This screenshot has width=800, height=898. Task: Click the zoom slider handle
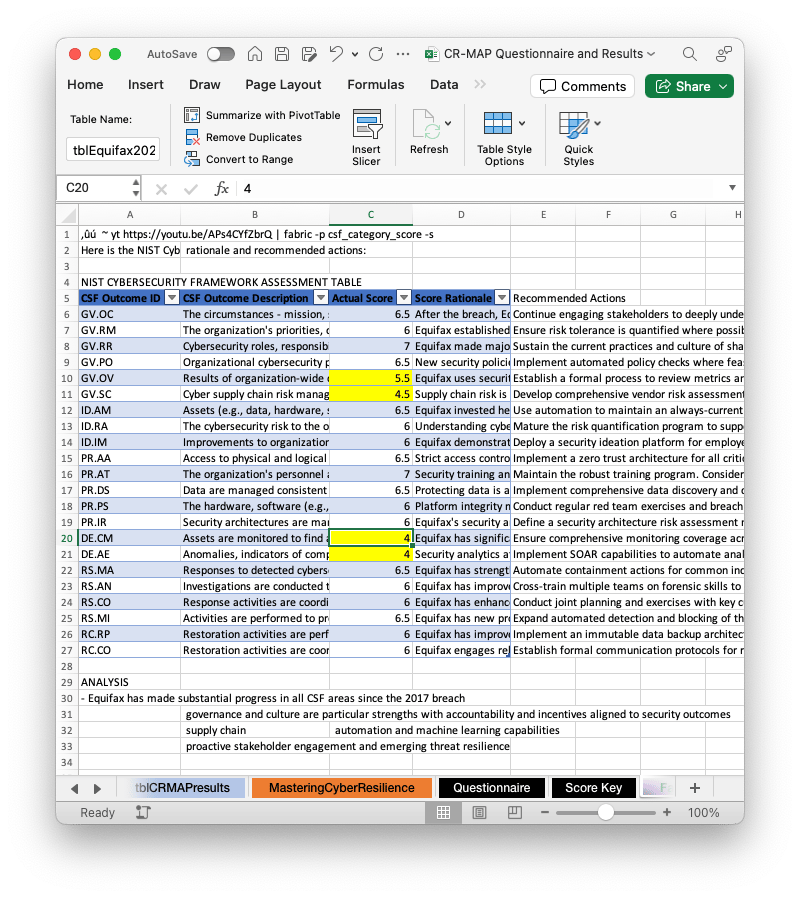tap(605, 812)
